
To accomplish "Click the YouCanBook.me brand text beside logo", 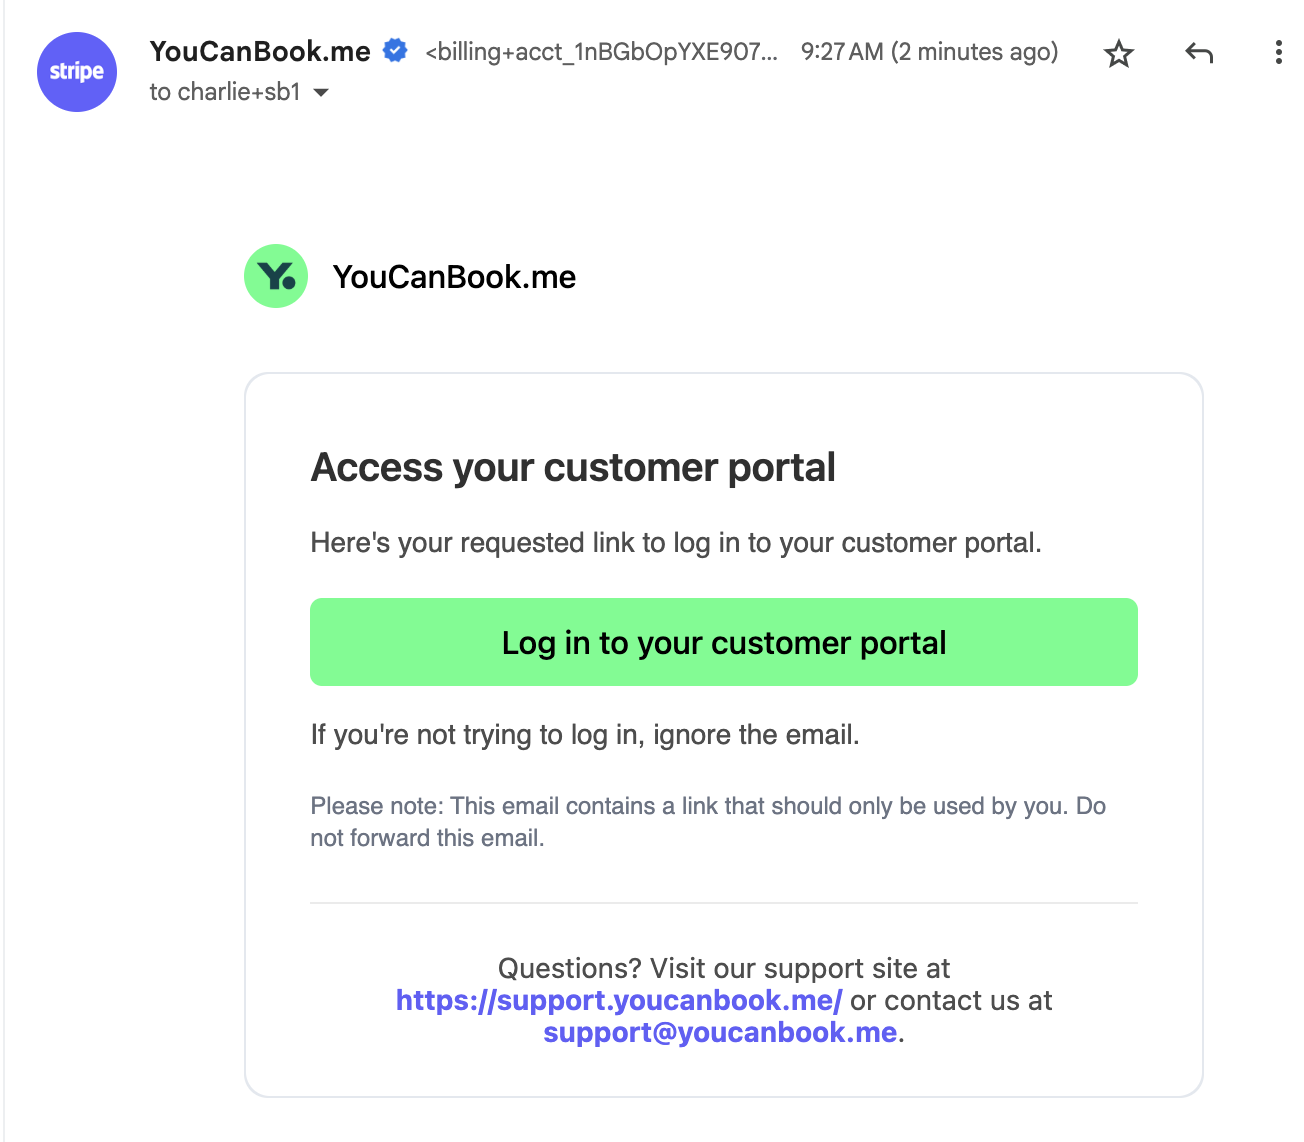I will [x=454, y=277].
